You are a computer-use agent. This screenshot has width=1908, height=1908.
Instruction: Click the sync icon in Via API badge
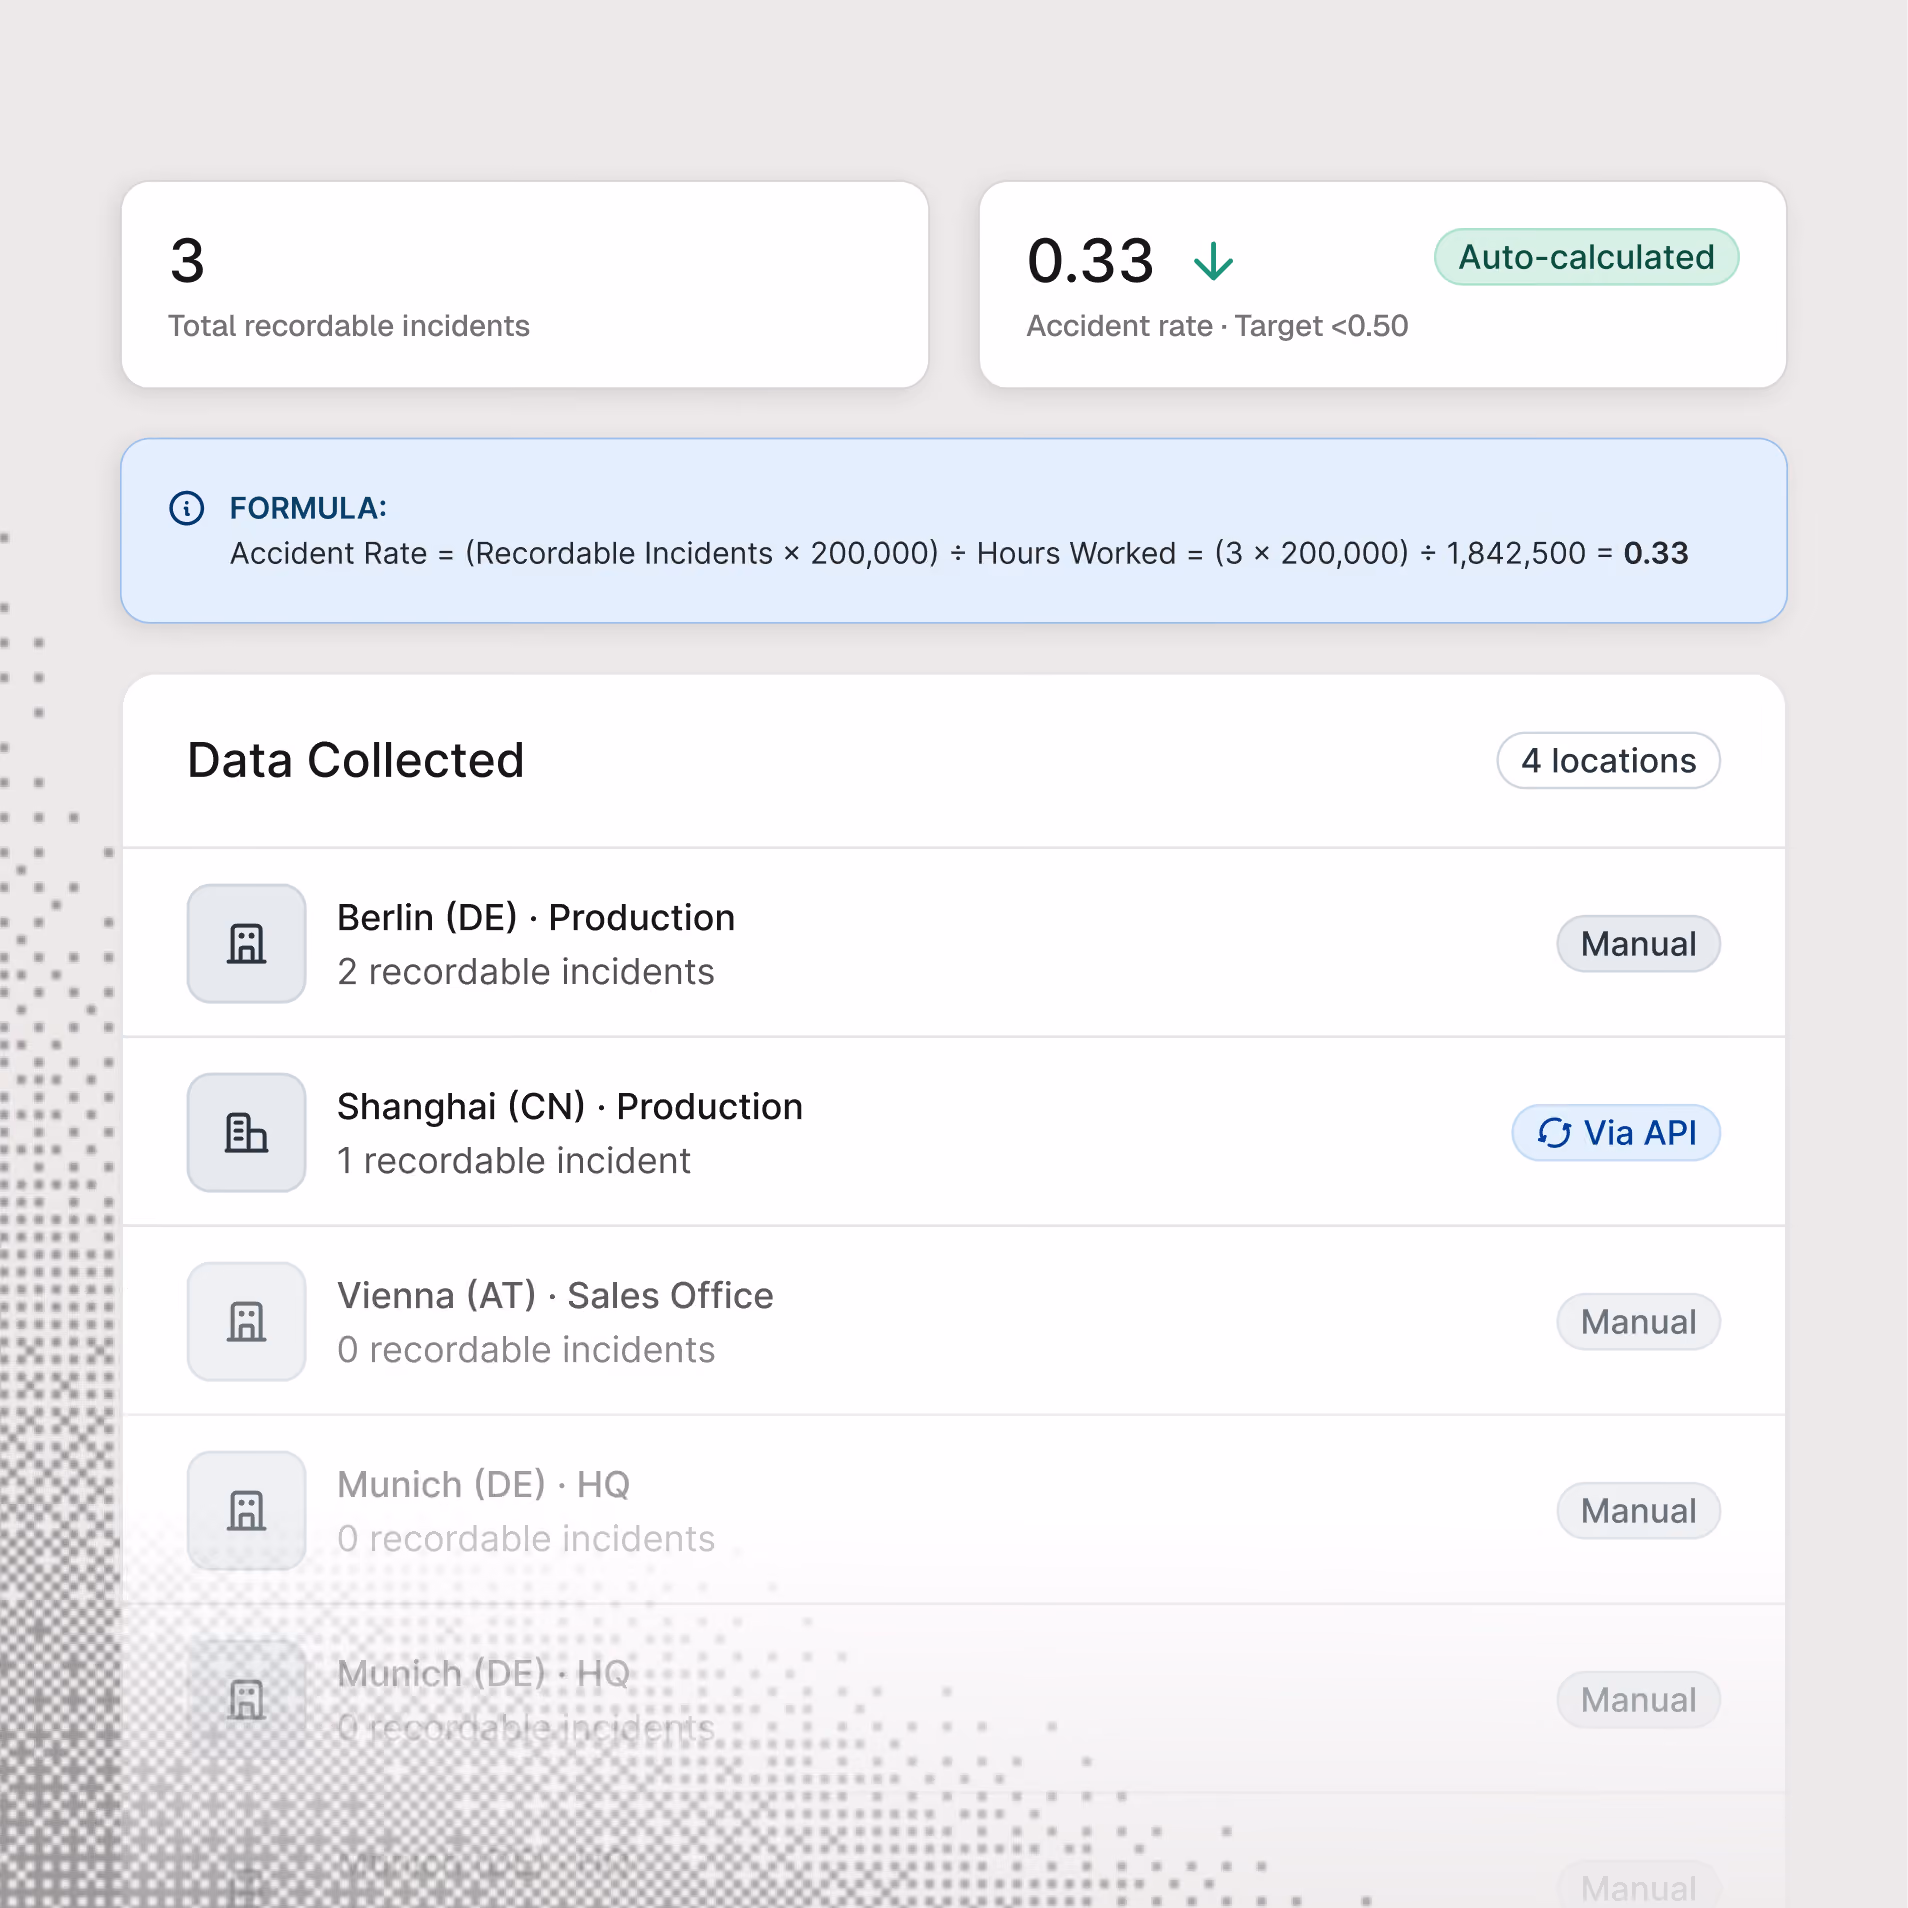(x=1554, y=1133)
